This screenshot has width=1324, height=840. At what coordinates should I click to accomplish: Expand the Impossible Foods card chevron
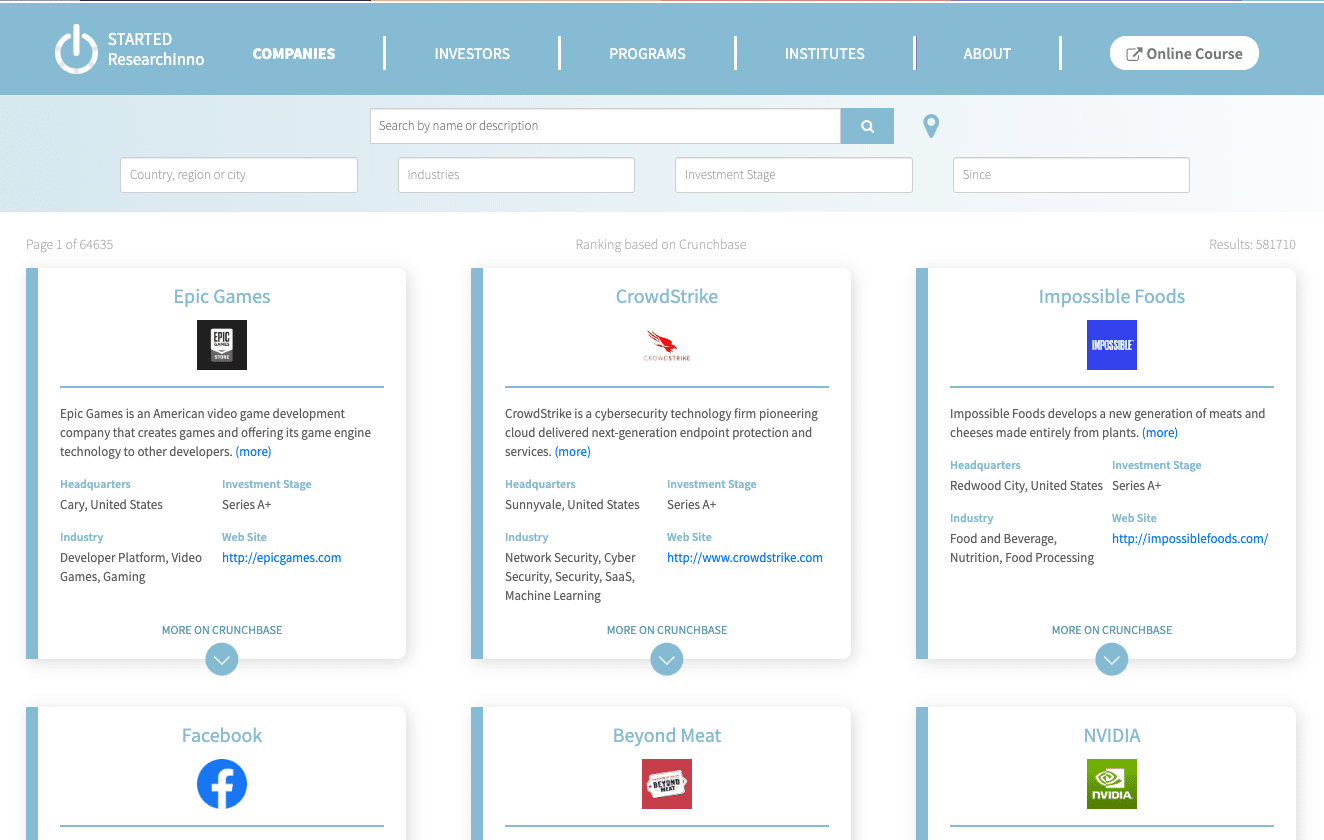click(x=1112, y=659)
